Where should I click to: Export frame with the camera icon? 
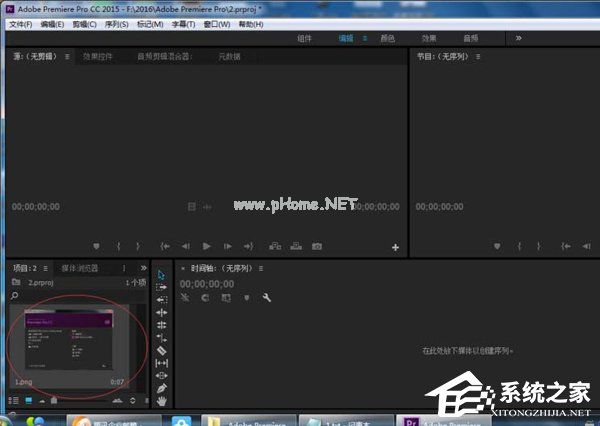pyautogui.click(x=317, y=246)
